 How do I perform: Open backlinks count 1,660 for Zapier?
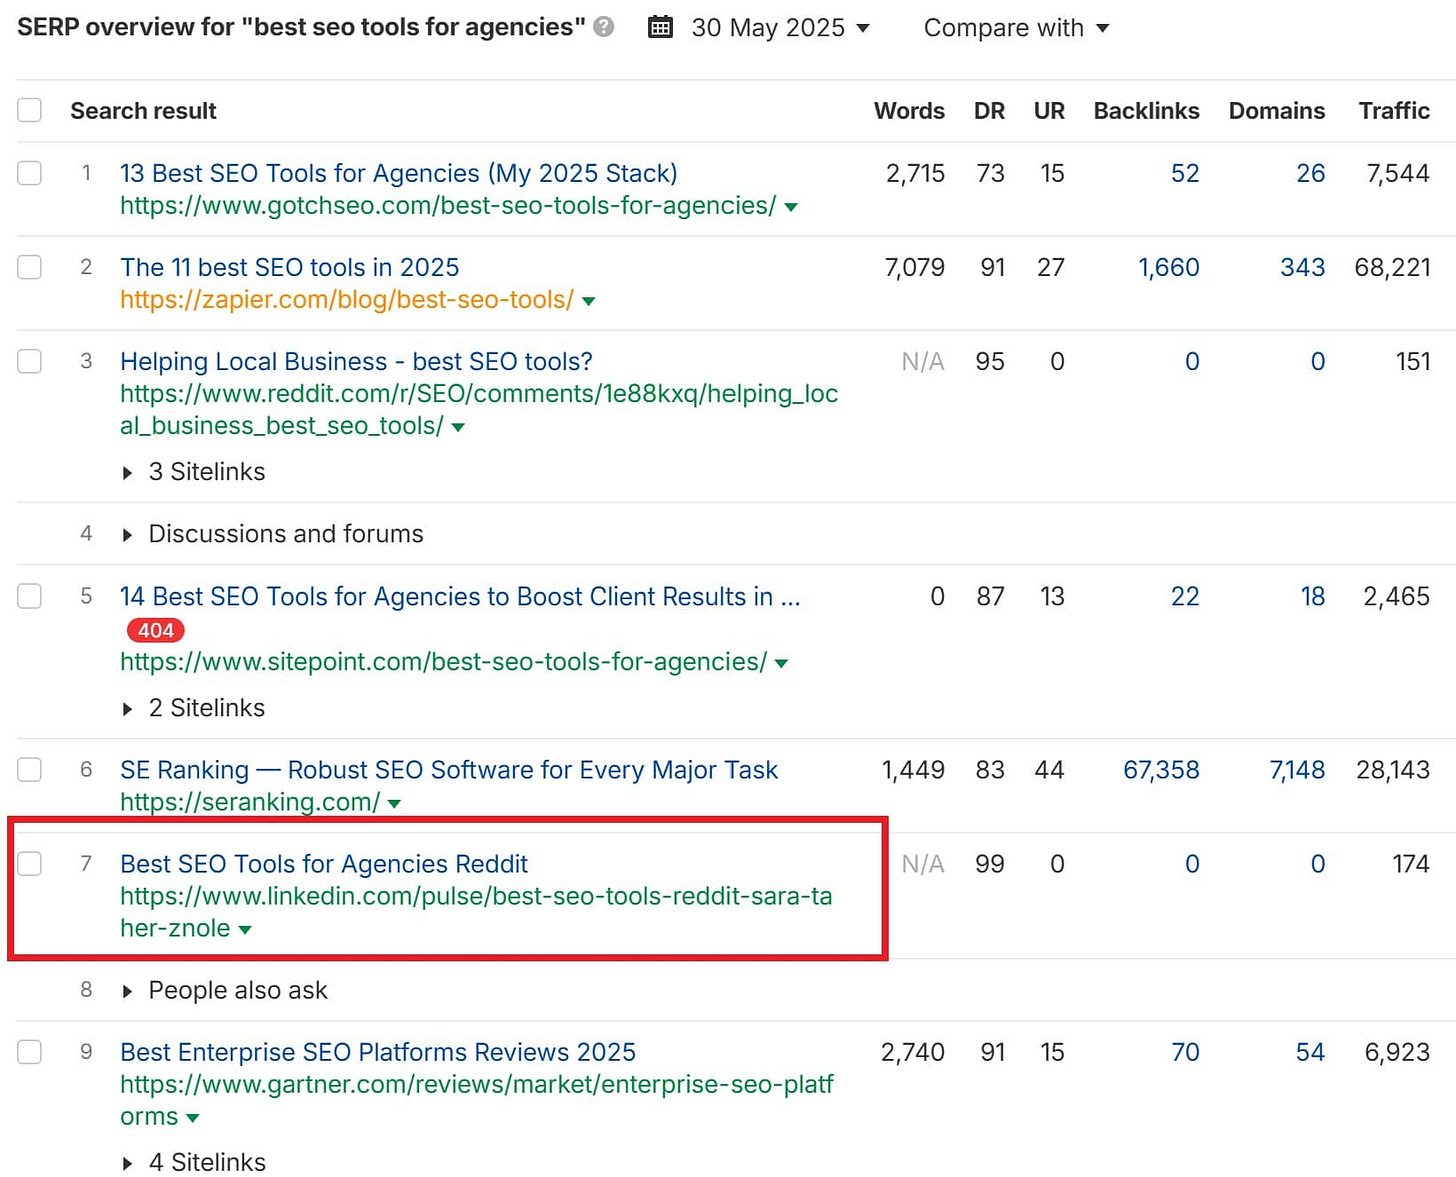tap(1169, 267)
